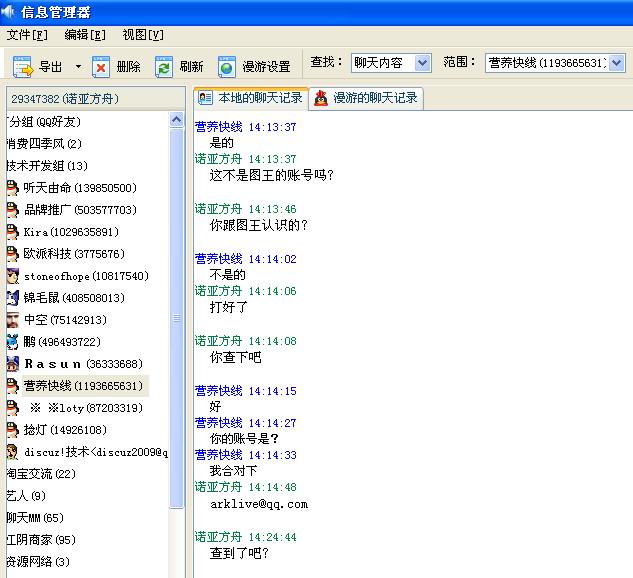Click the avatar of stoneofhope(10817540)
Viewport: 633px width, 578px height.
13,276
